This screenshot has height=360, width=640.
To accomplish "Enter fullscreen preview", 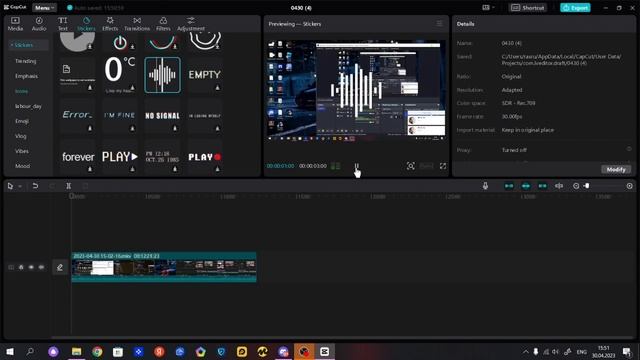I will 443,166.
